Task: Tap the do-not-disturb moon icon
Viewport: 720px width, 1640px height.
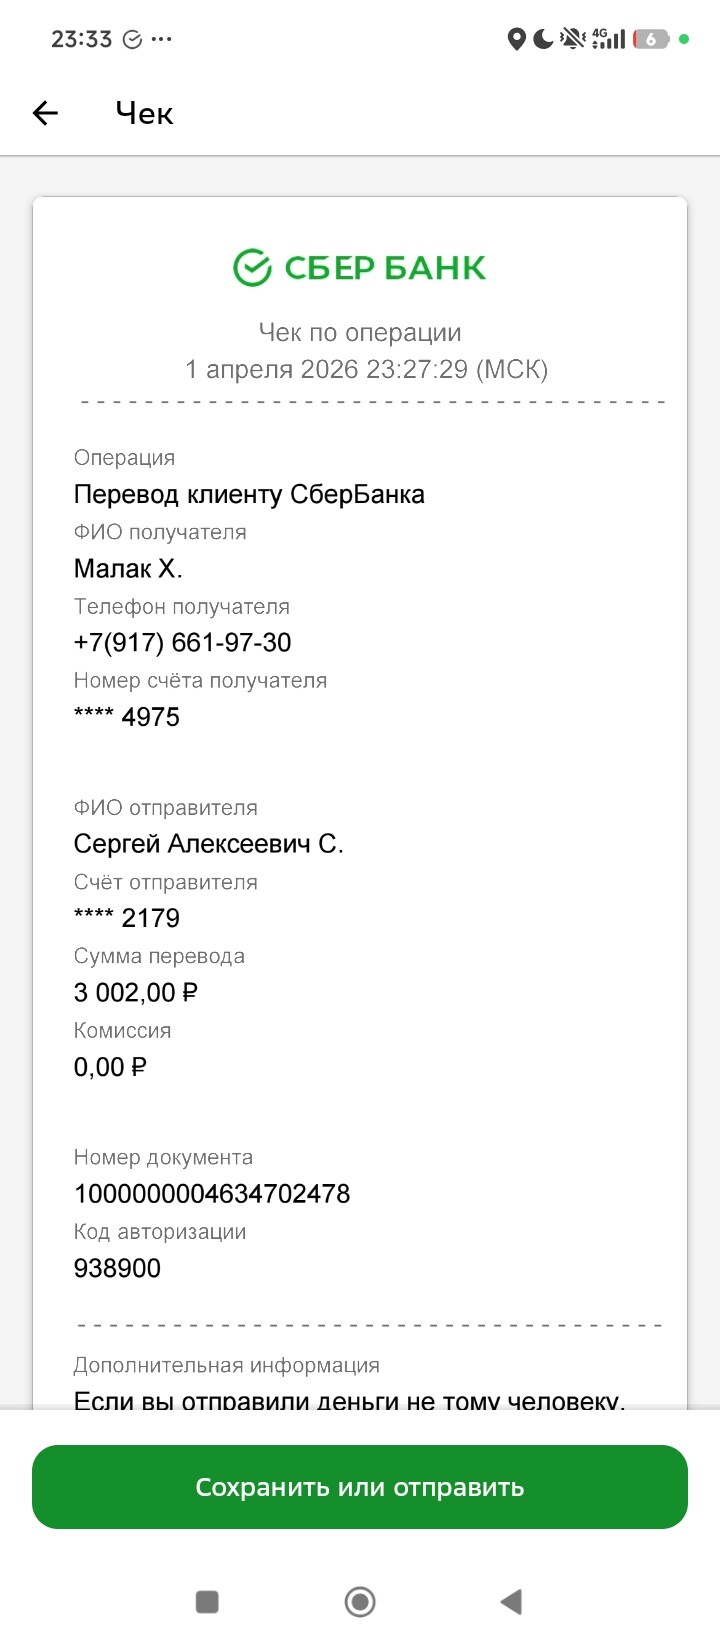Action: (543, 39)
